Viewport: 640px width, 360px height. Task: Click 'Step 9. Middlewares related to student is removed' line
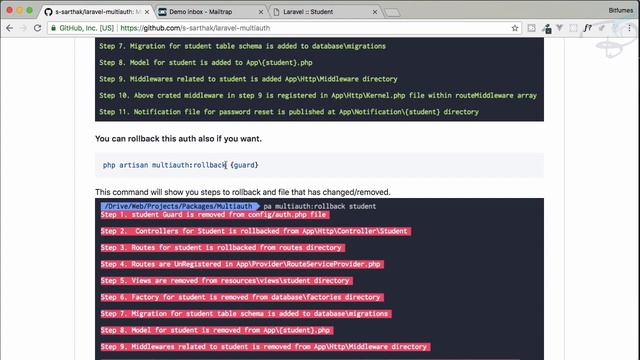pos(265,347)
